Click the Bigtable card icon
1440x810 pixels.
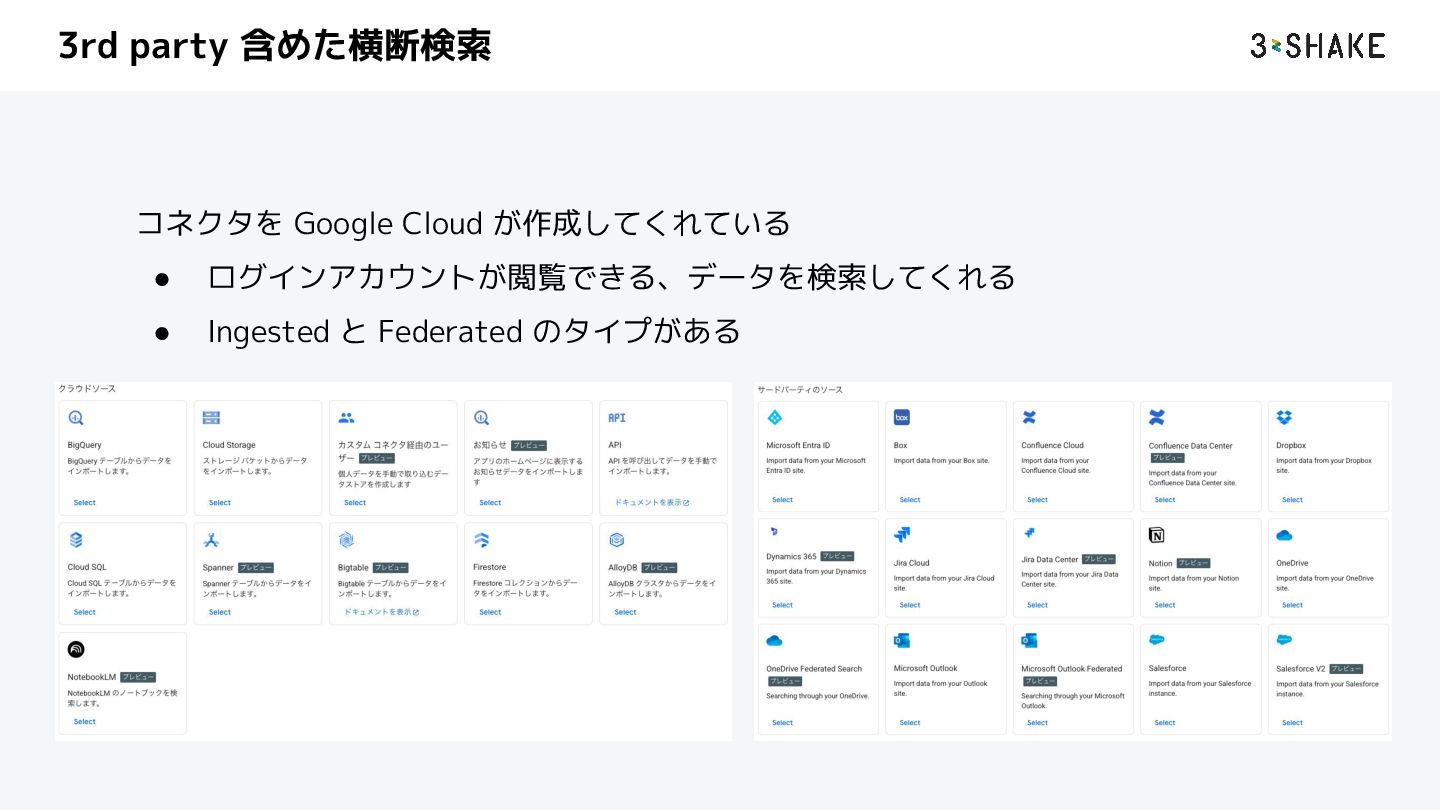(346, 540)
